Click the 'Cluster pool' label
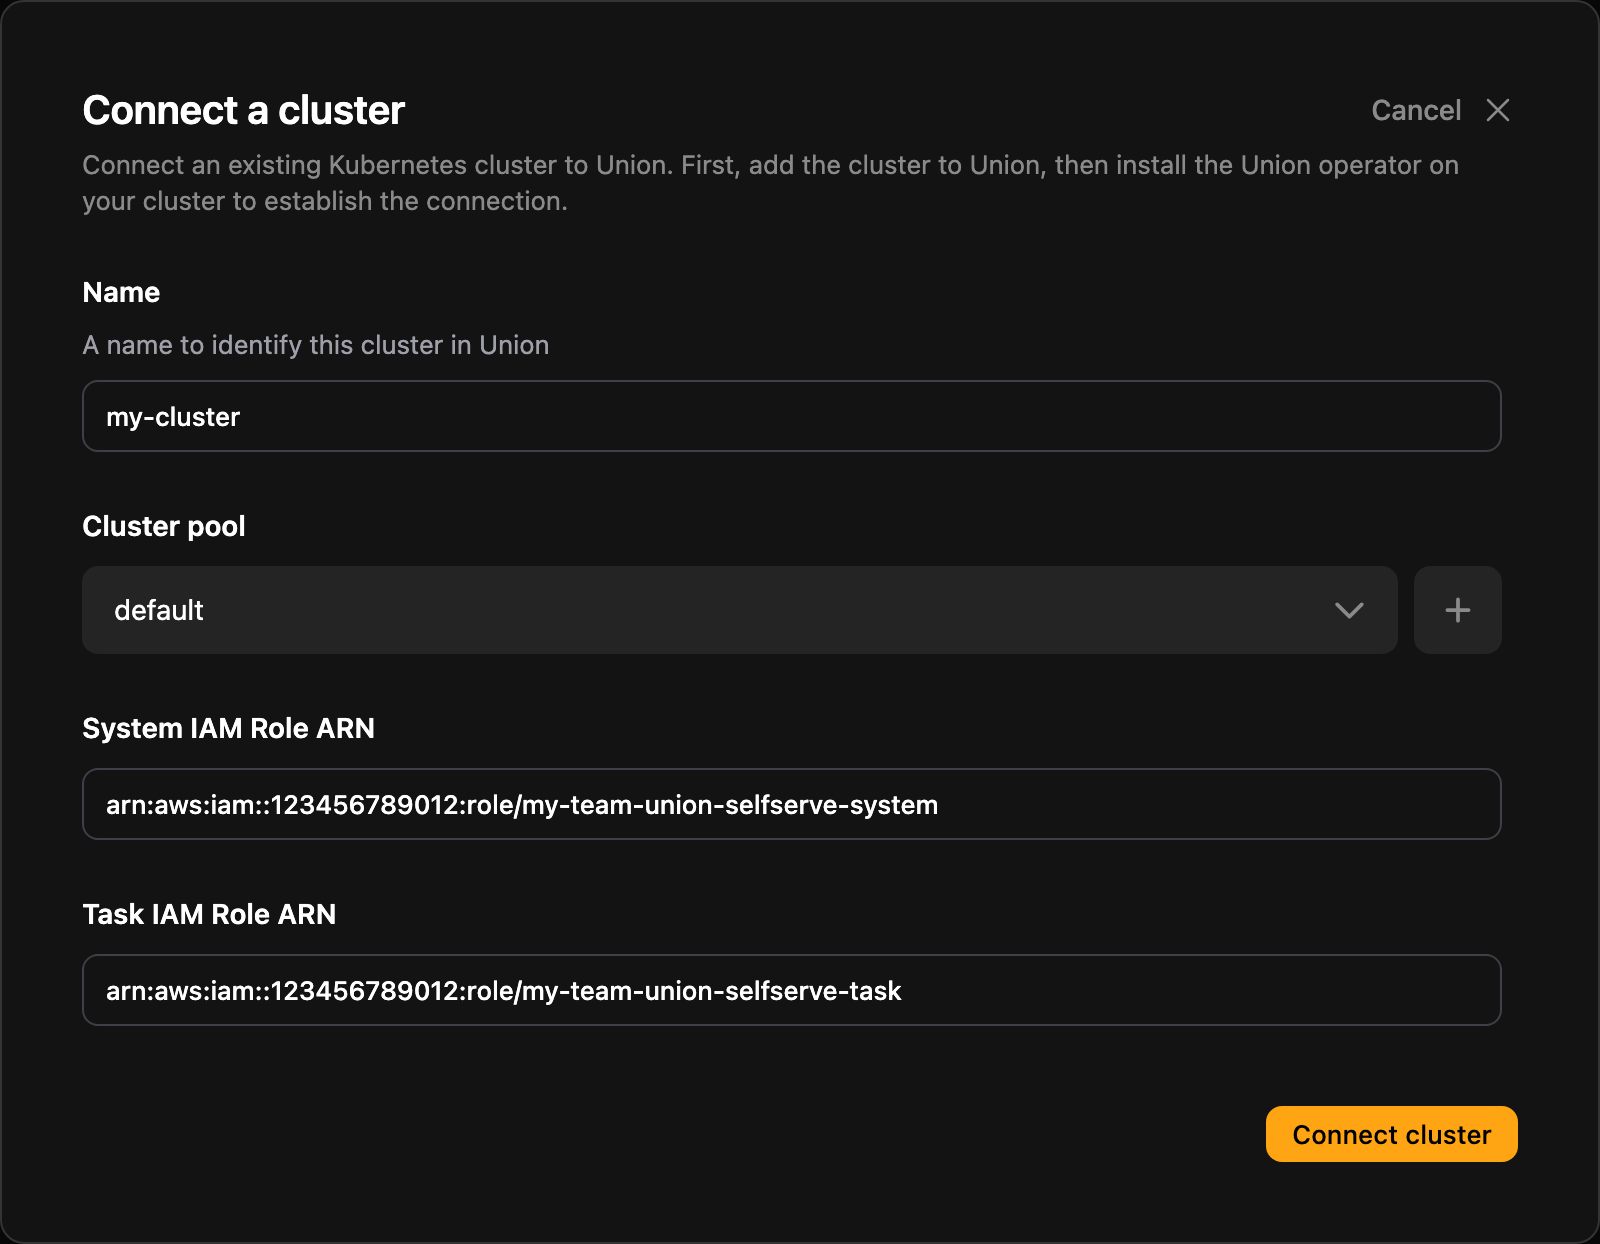Image resolution: width=1600 pixels, height=1244 pixels. [164, 526]
